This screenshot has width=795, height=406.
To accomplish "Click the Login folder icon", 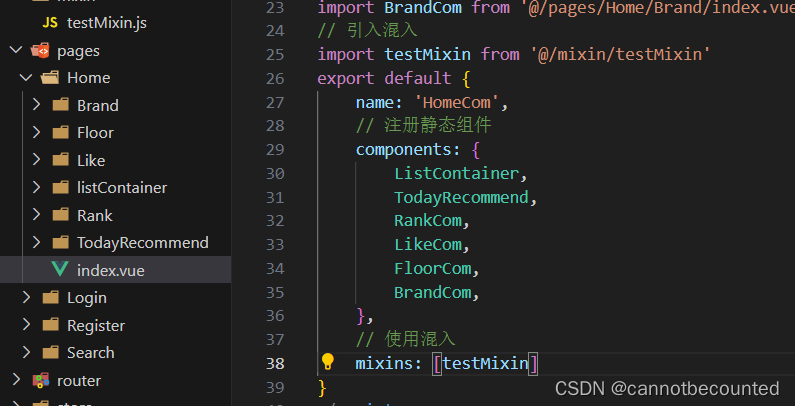I will click(x=50, y=298).
